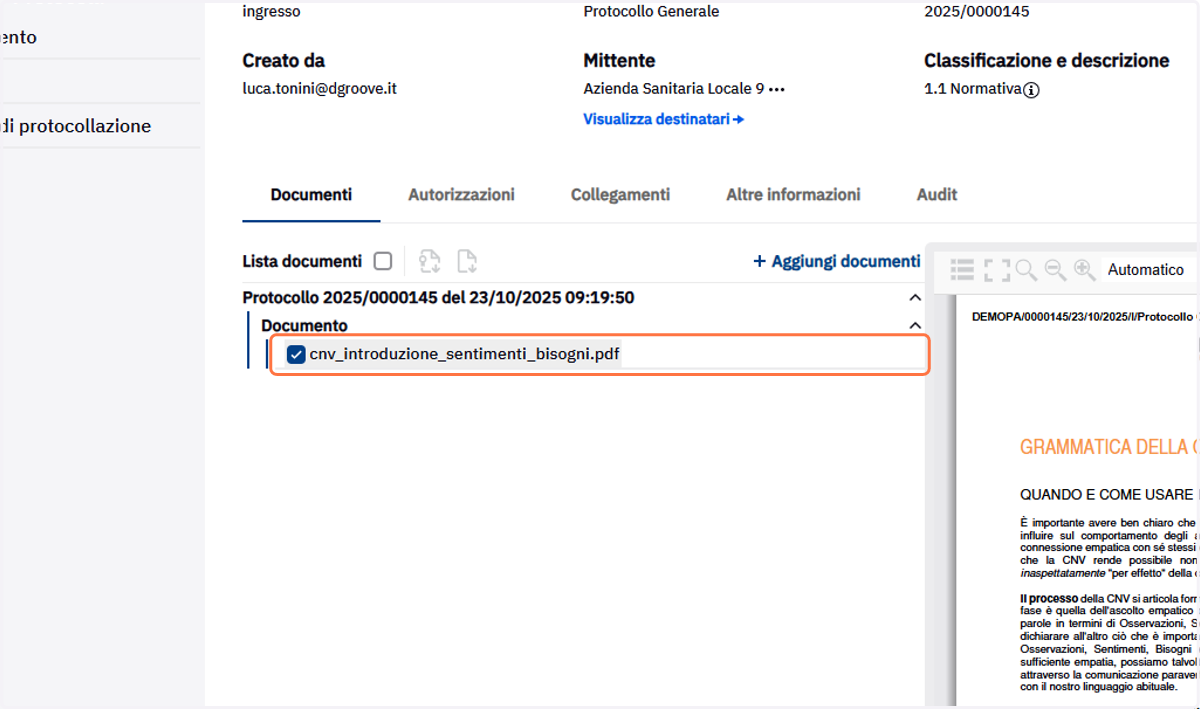The image size is (1200, 709).
Task: Open the Autorizzazioni tab
Action: 461,195
